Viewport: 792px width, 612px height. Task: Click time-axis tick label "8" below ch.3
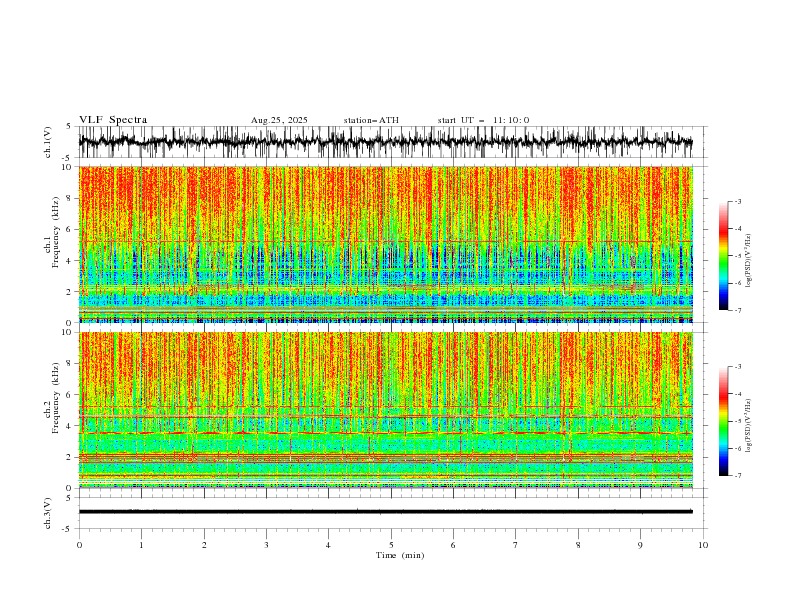pyautogui.click(x=578, y=545)
